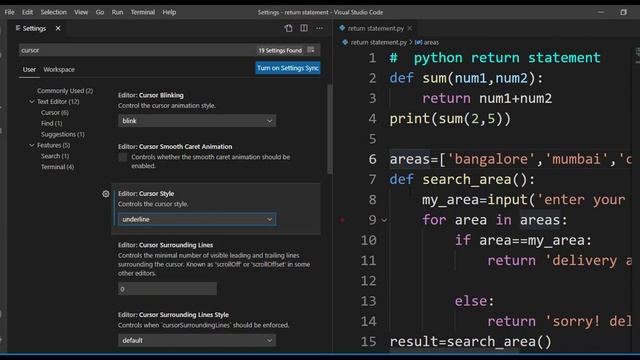Select return statement.py editor tab
The height and width of the screenshot is (360, 640).
coord(376,28)
